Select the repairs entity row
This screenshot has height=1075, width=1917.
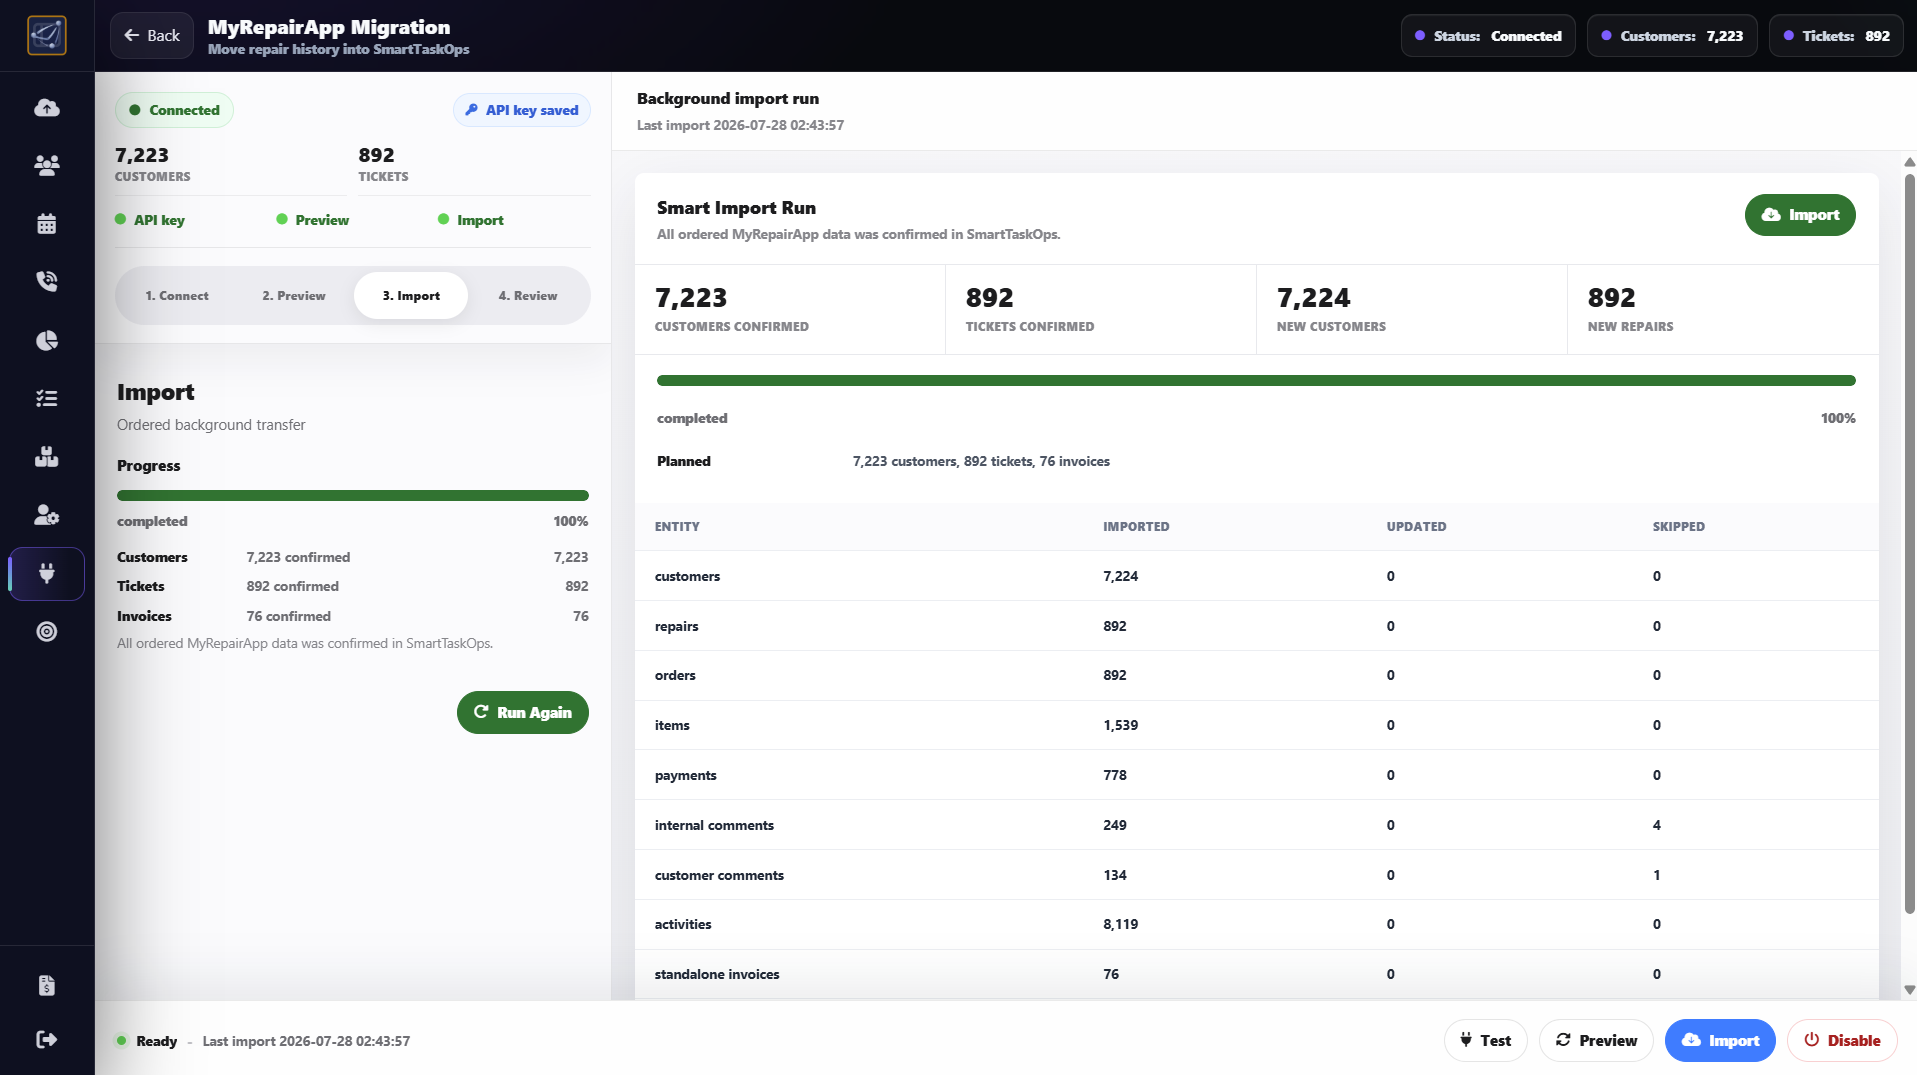tap(1256, 626)
